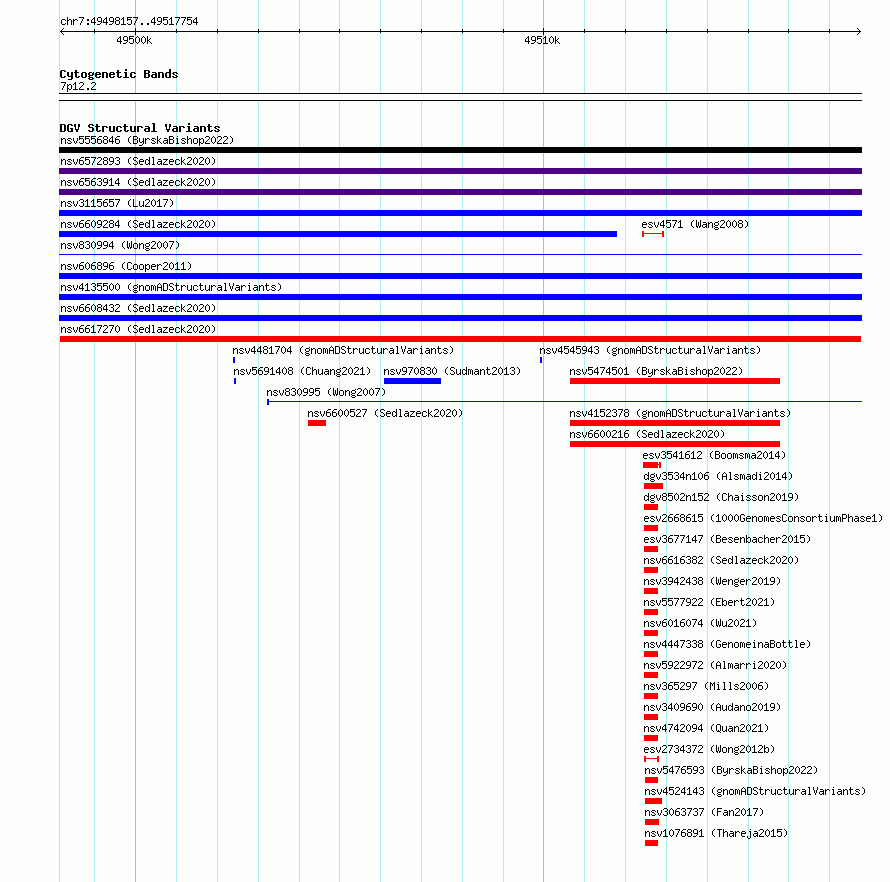Click the Cytogenetic Bands track title

pyautogui.click(x=119, y=74)
